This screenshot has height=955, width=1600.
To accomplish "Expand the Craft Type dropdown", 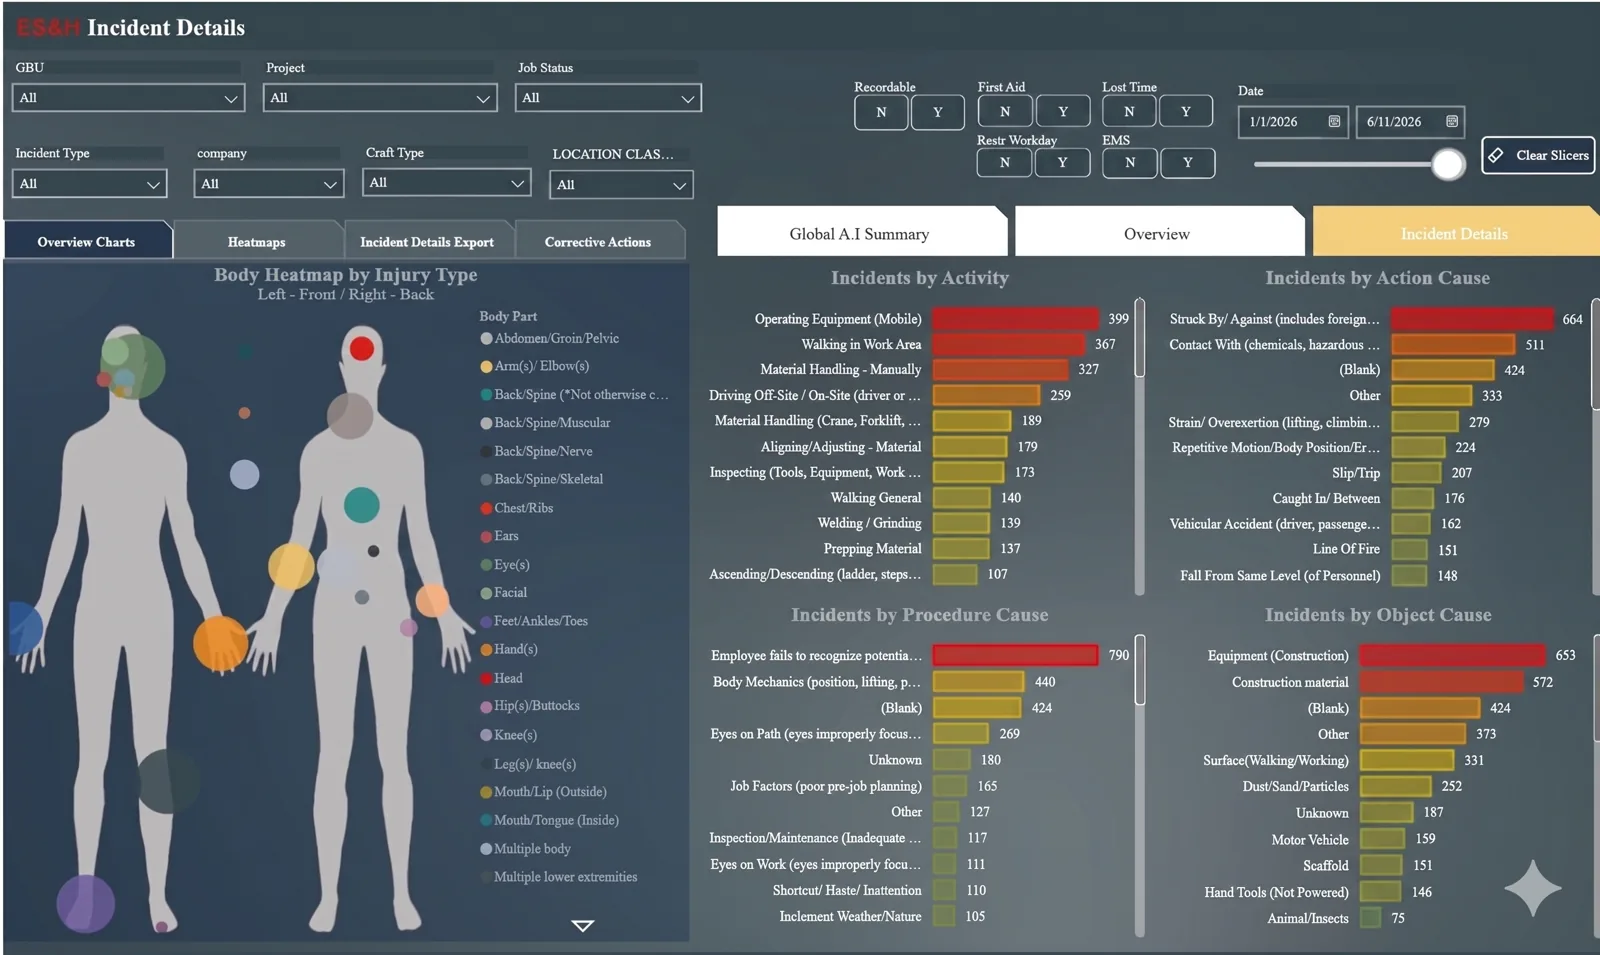I will pos(446,183).
